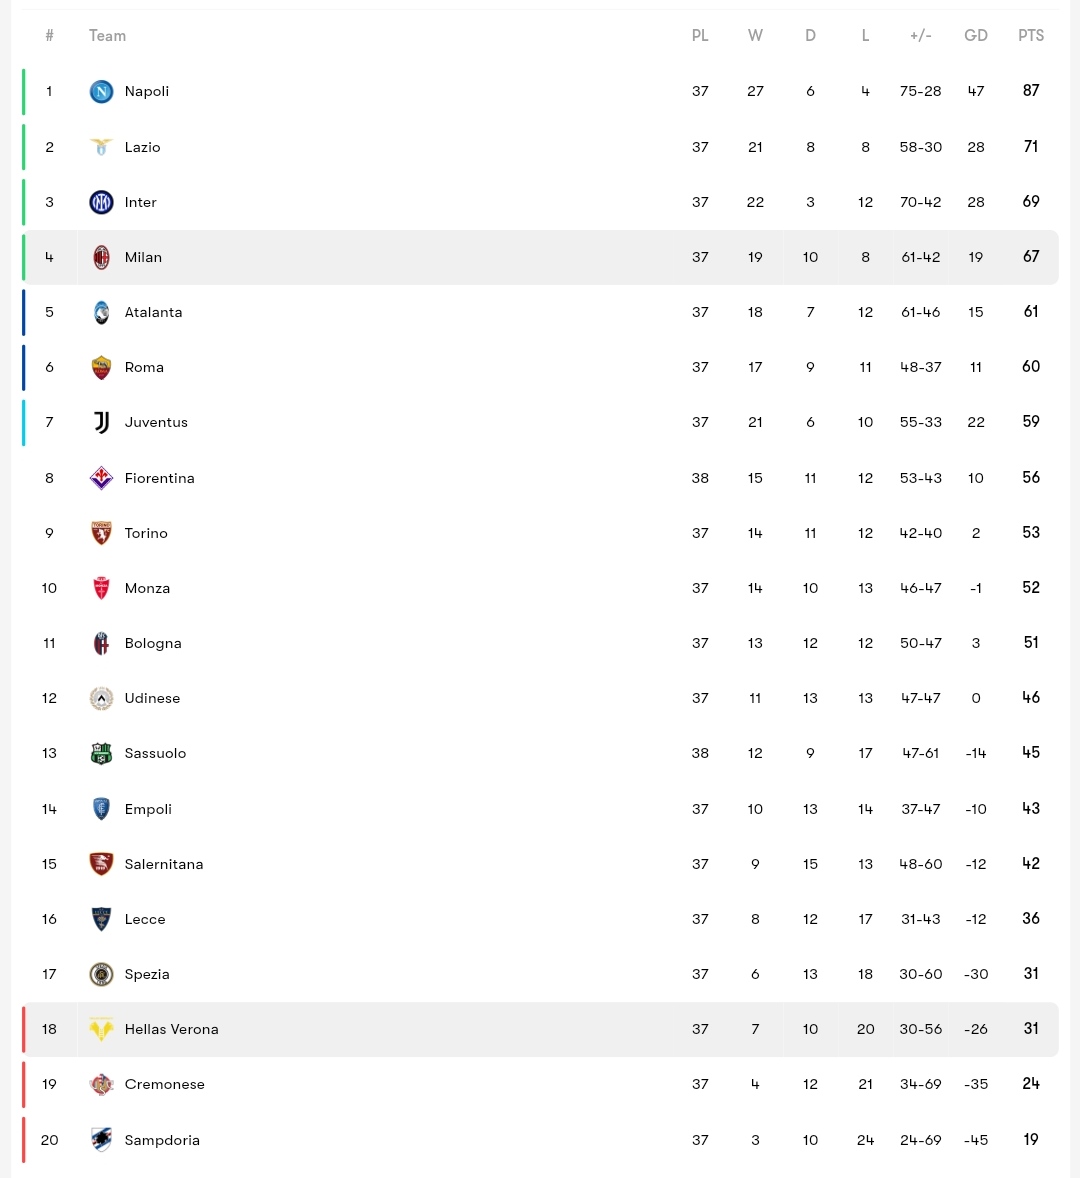The width and height of the screenshot is (1080, 1178).
Task: Click the Lazio eagle crest
Action: pos(101,146)
